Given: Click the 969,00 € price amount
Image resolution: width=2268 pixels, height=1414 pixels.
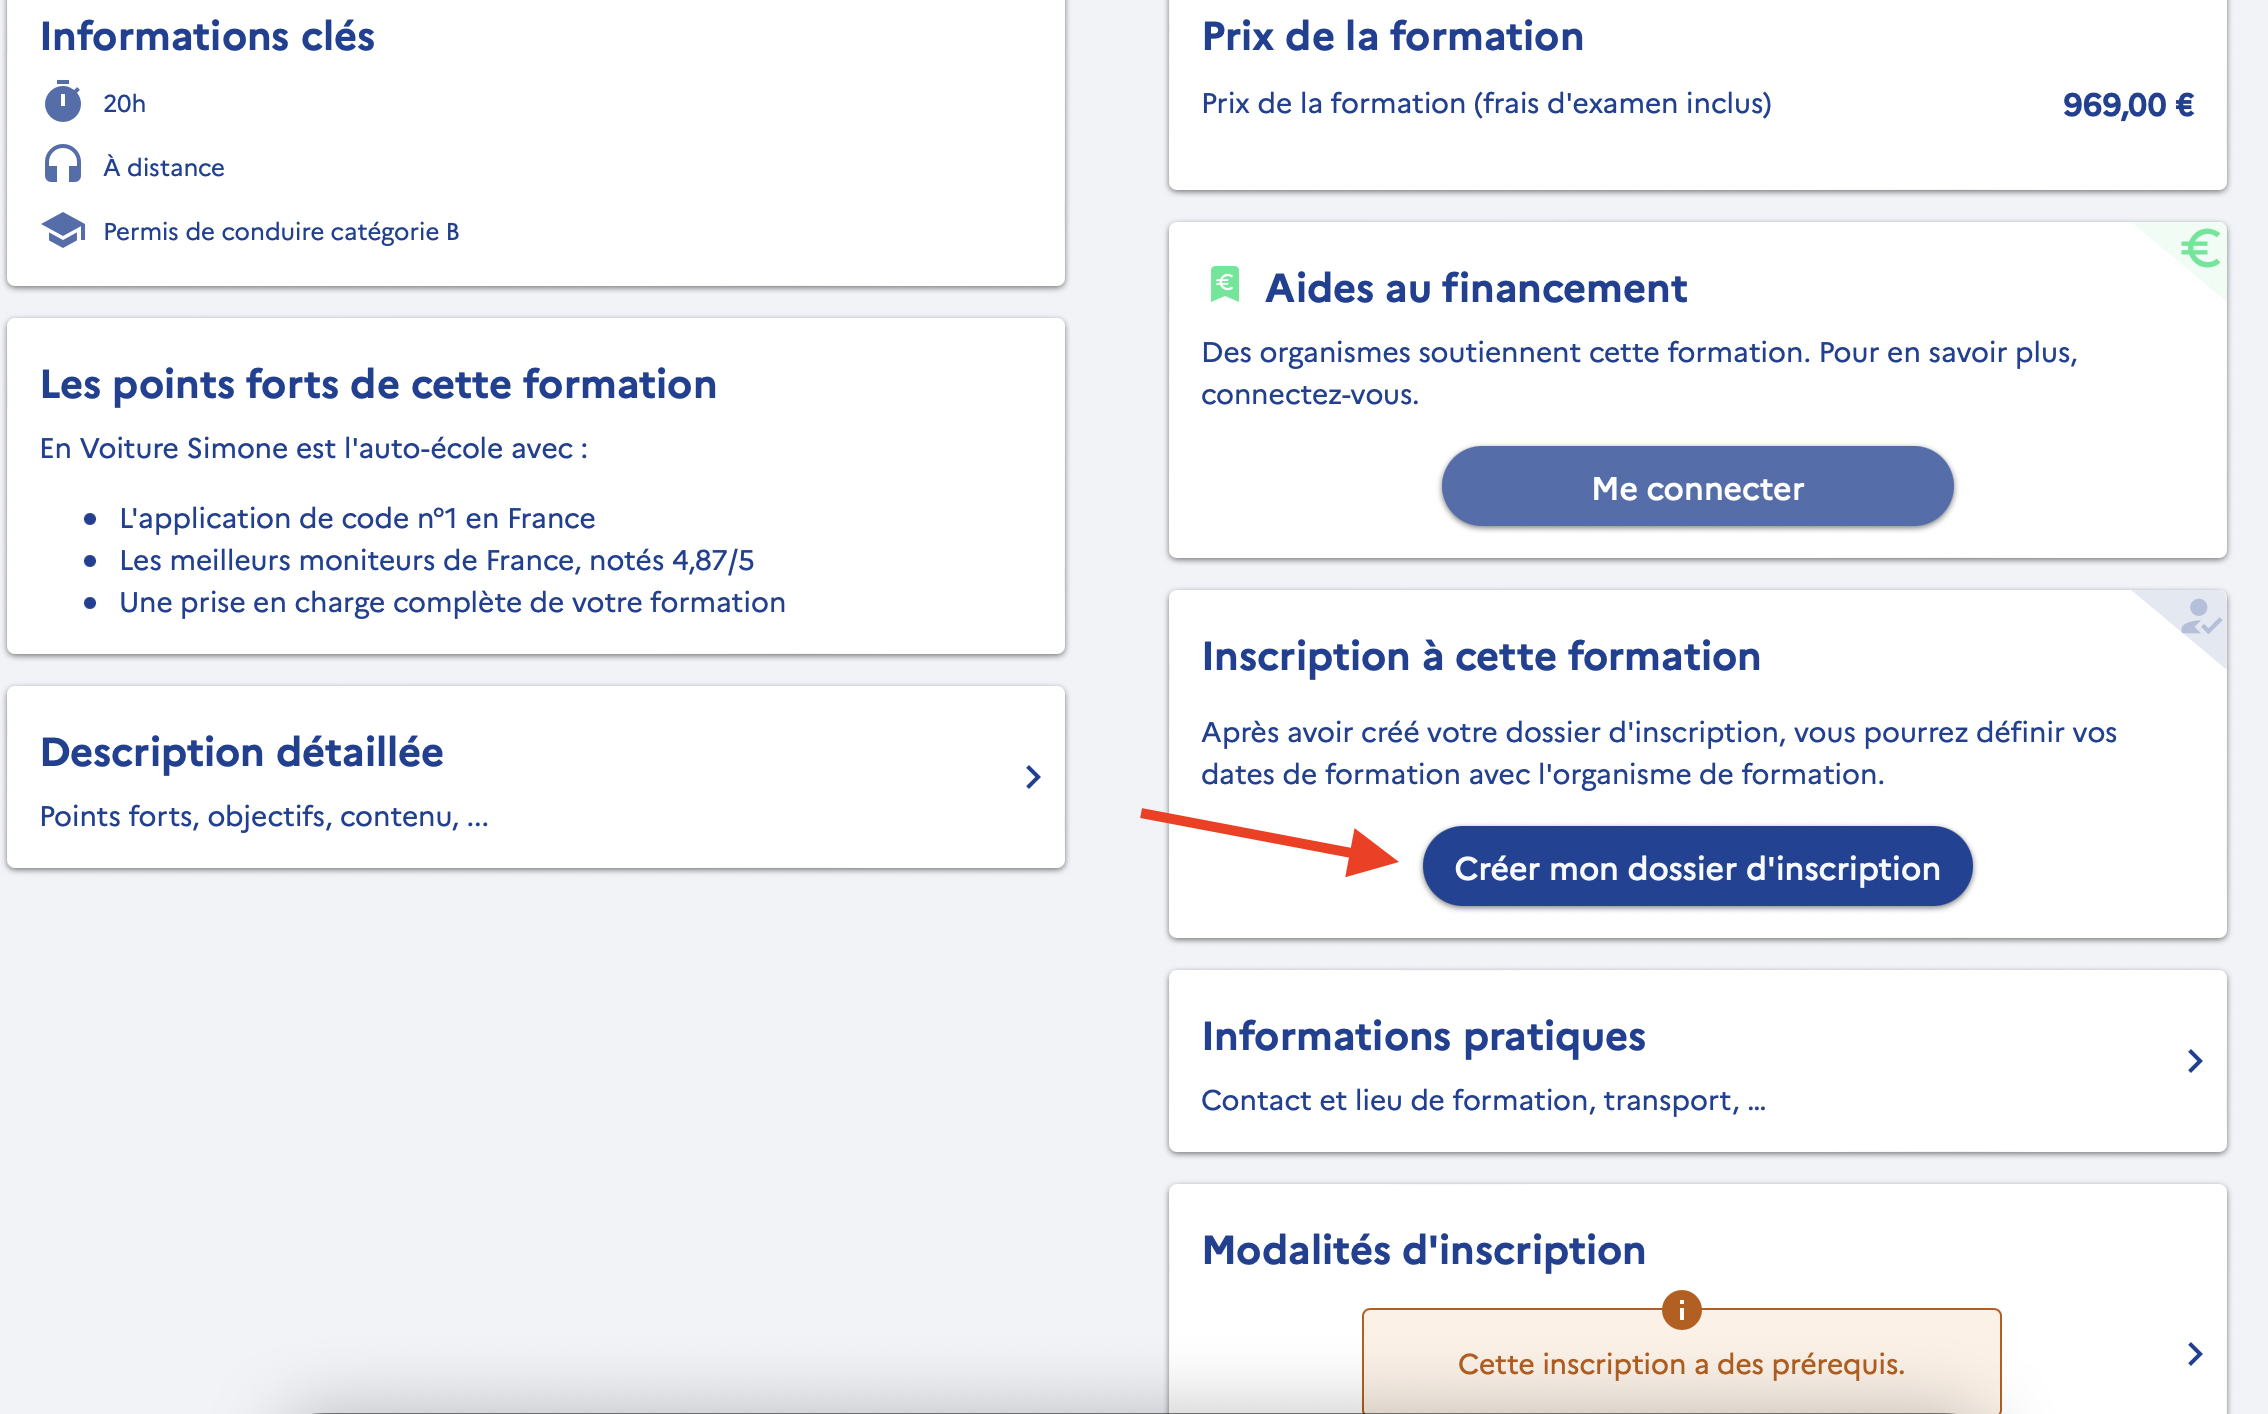Looking at the screenshot, I should [x=2128, y=104].
